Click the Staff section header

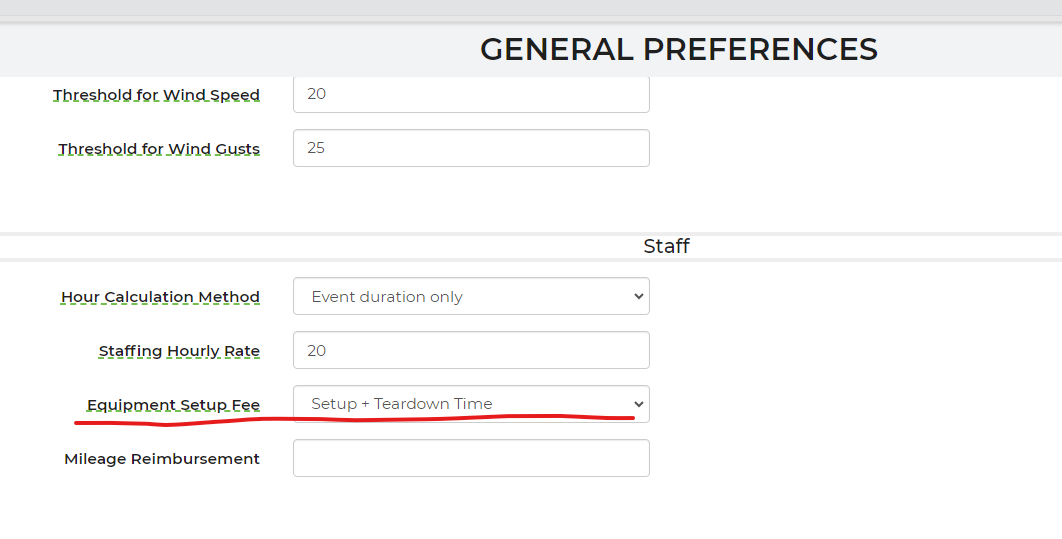666,246
